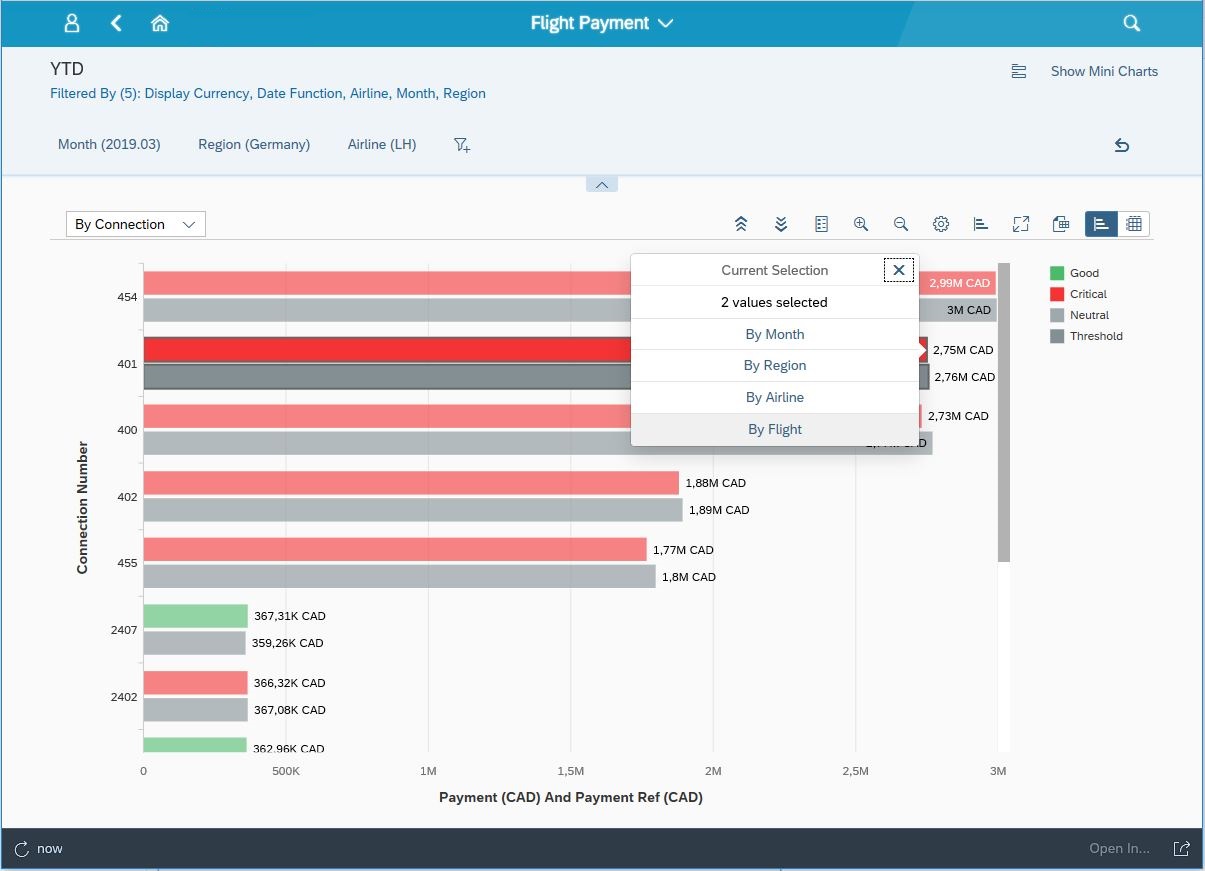Viewport: 1205px width, 871px height.
Task: Sort the chart bars
Action: pyautogui.click(x=981, y=223)
